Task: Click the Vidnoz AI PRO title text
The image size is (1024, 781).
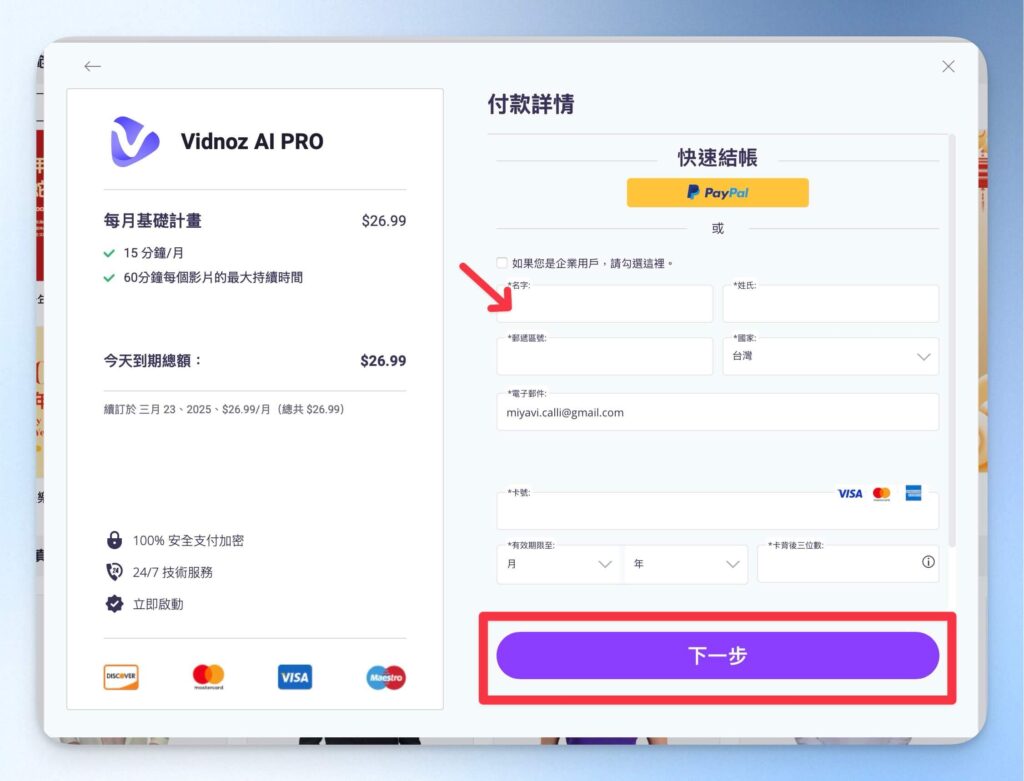Action: (x=252, y=142)
